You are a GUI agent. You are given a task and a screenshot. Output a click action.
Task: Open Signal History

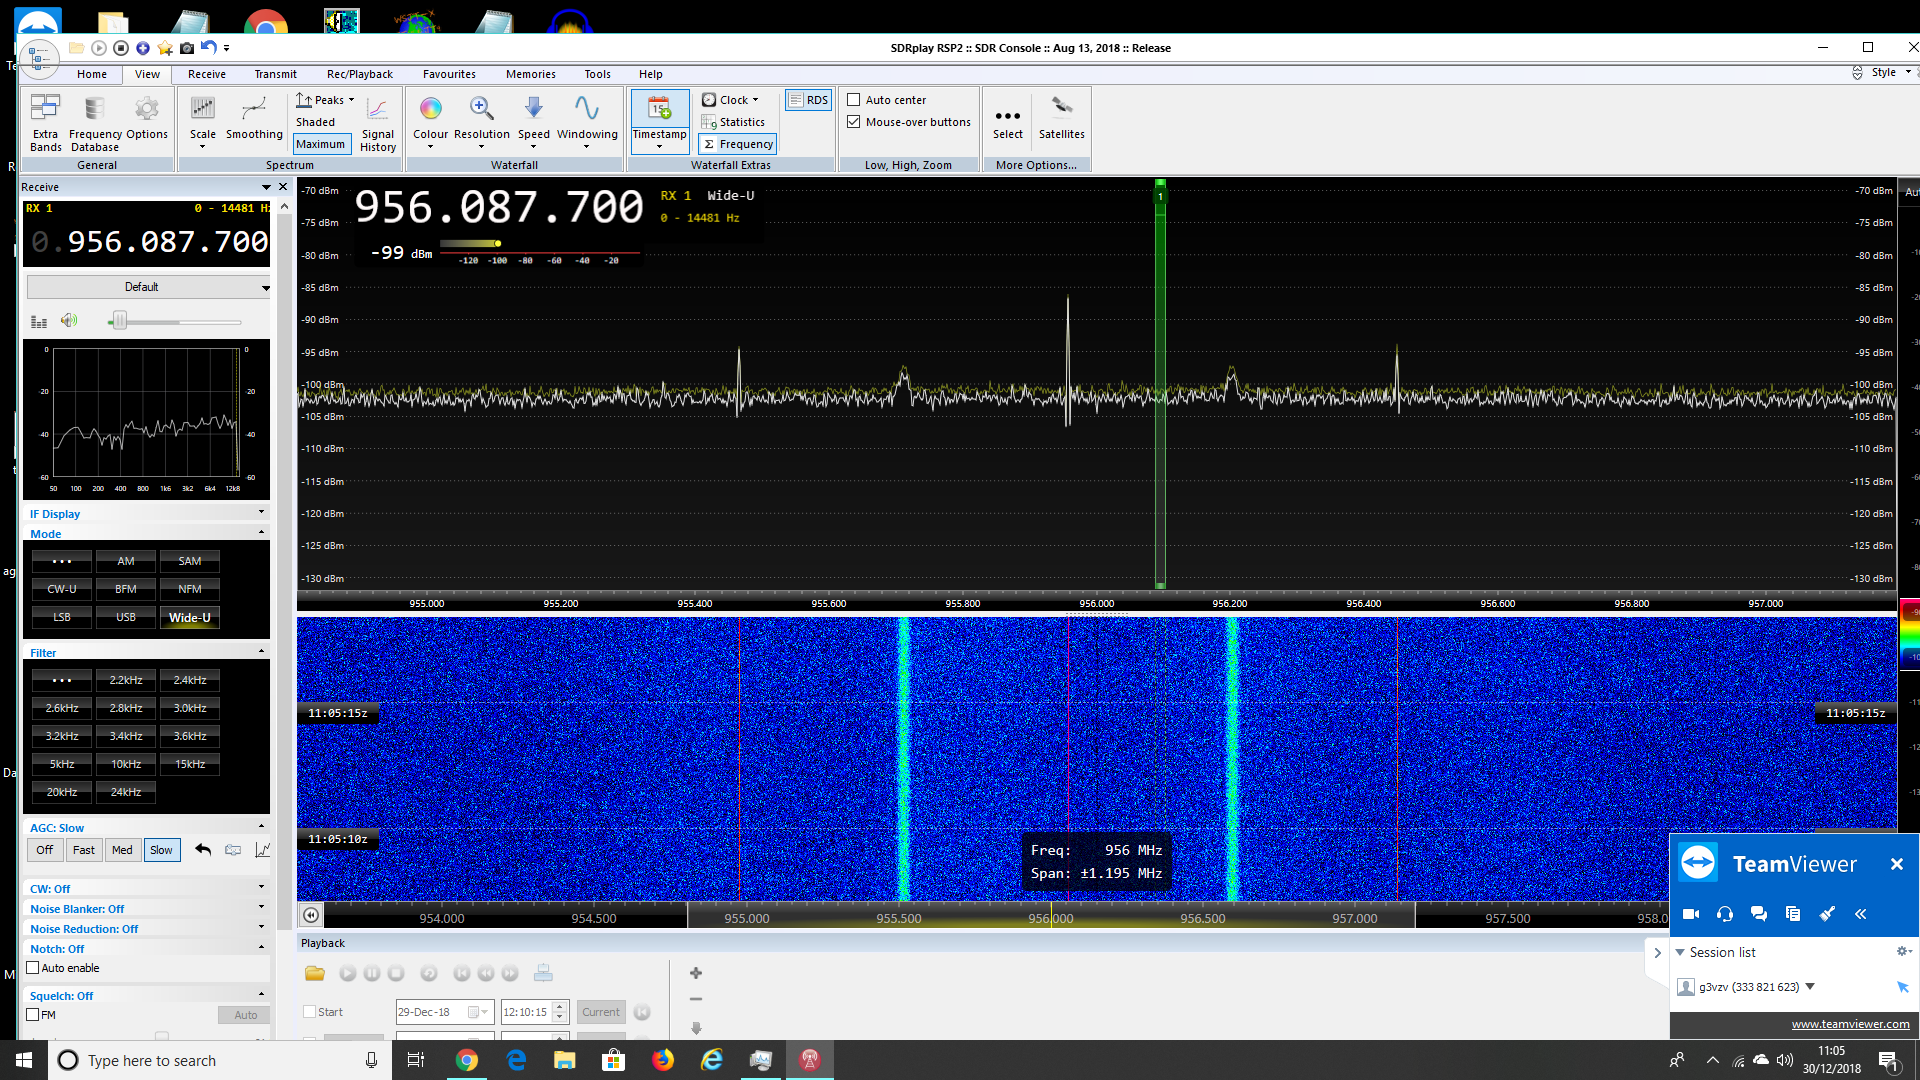378,122
